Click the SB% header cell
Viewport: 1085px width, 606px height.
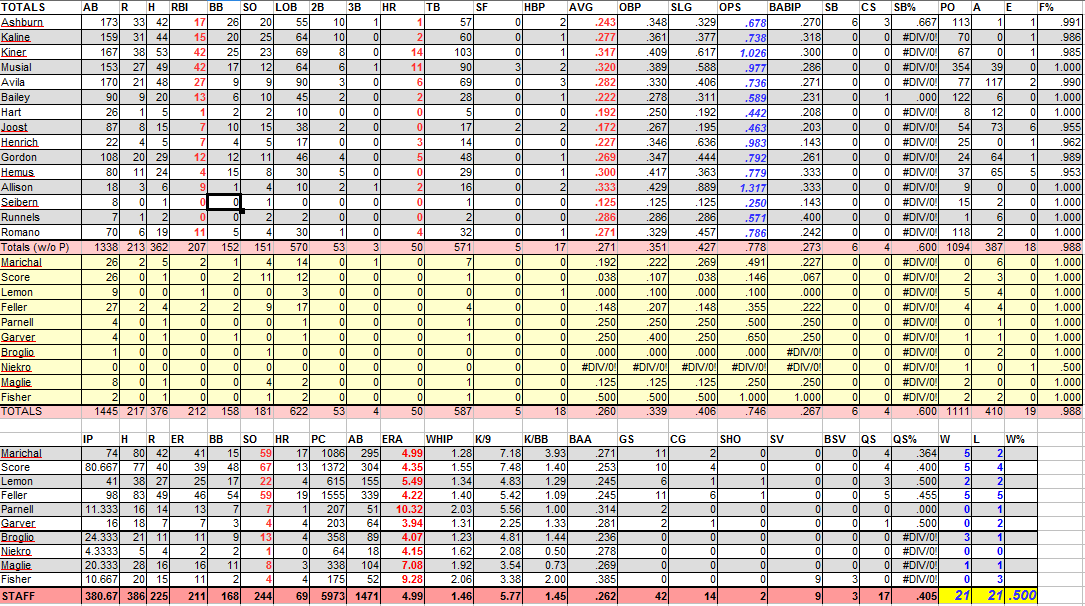coord(915,7)
